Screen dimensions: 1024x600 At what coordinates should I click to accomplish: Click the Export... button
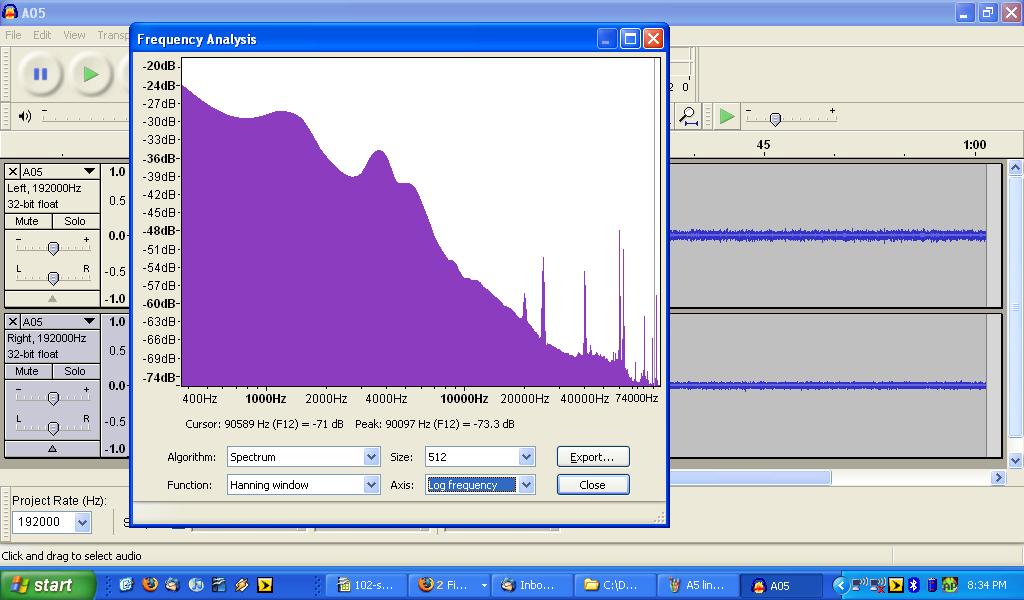click(592, 457)
